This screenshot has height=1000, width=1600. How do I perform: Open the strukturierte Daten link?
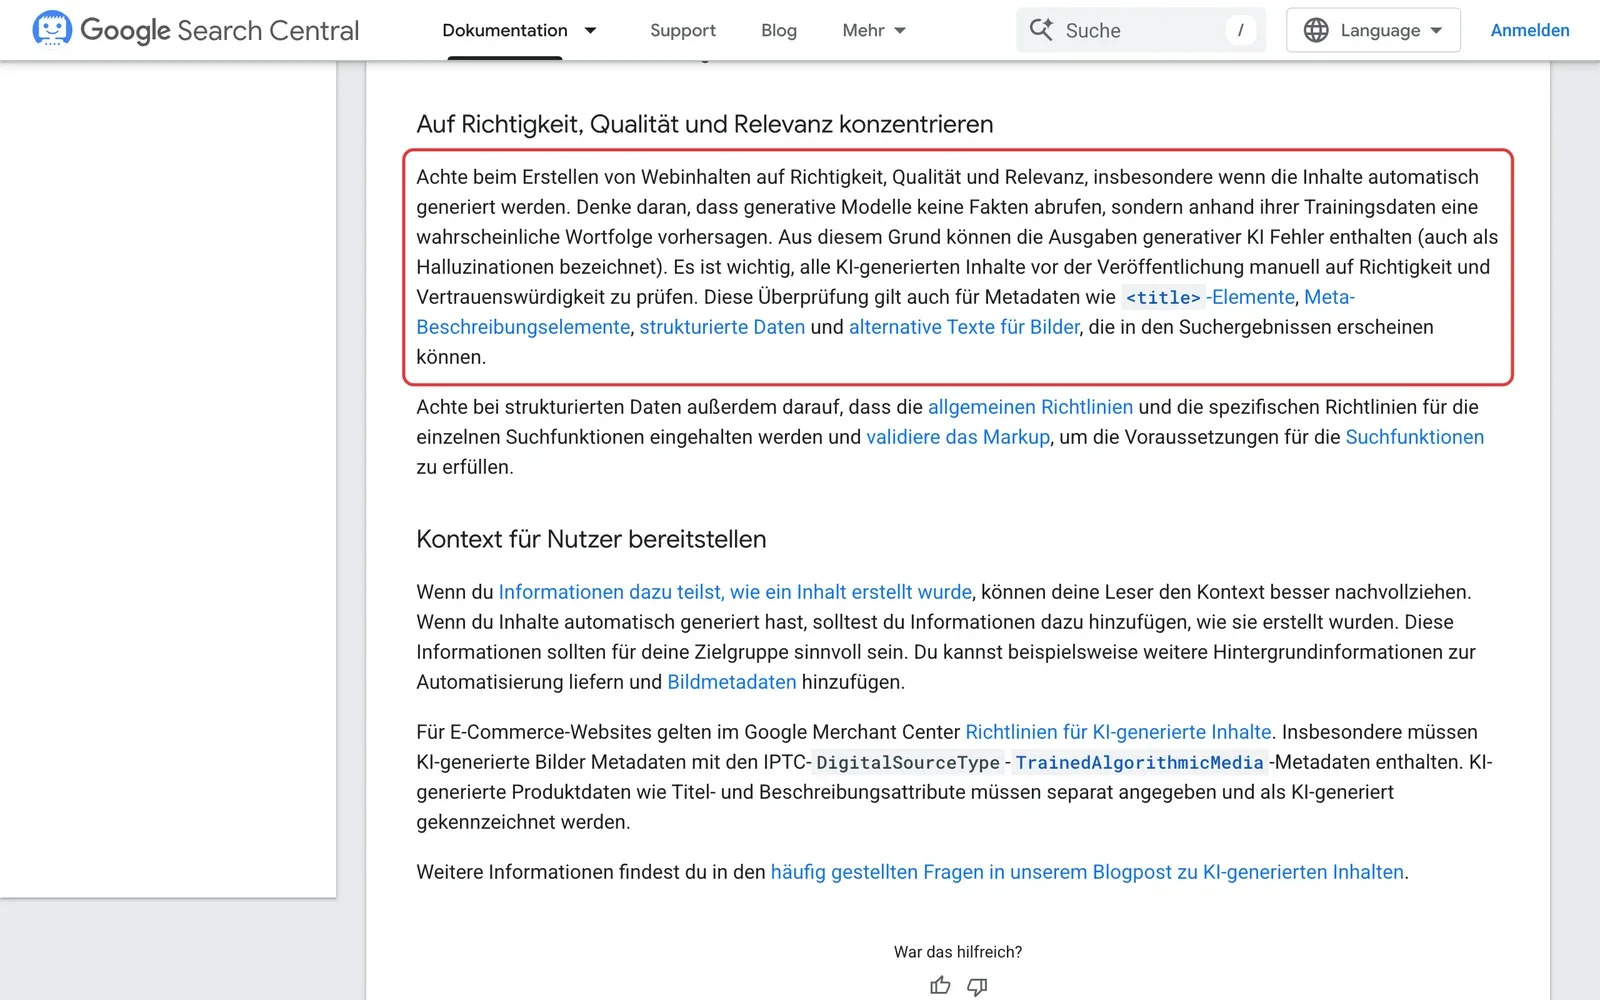[x=722, y=327]
